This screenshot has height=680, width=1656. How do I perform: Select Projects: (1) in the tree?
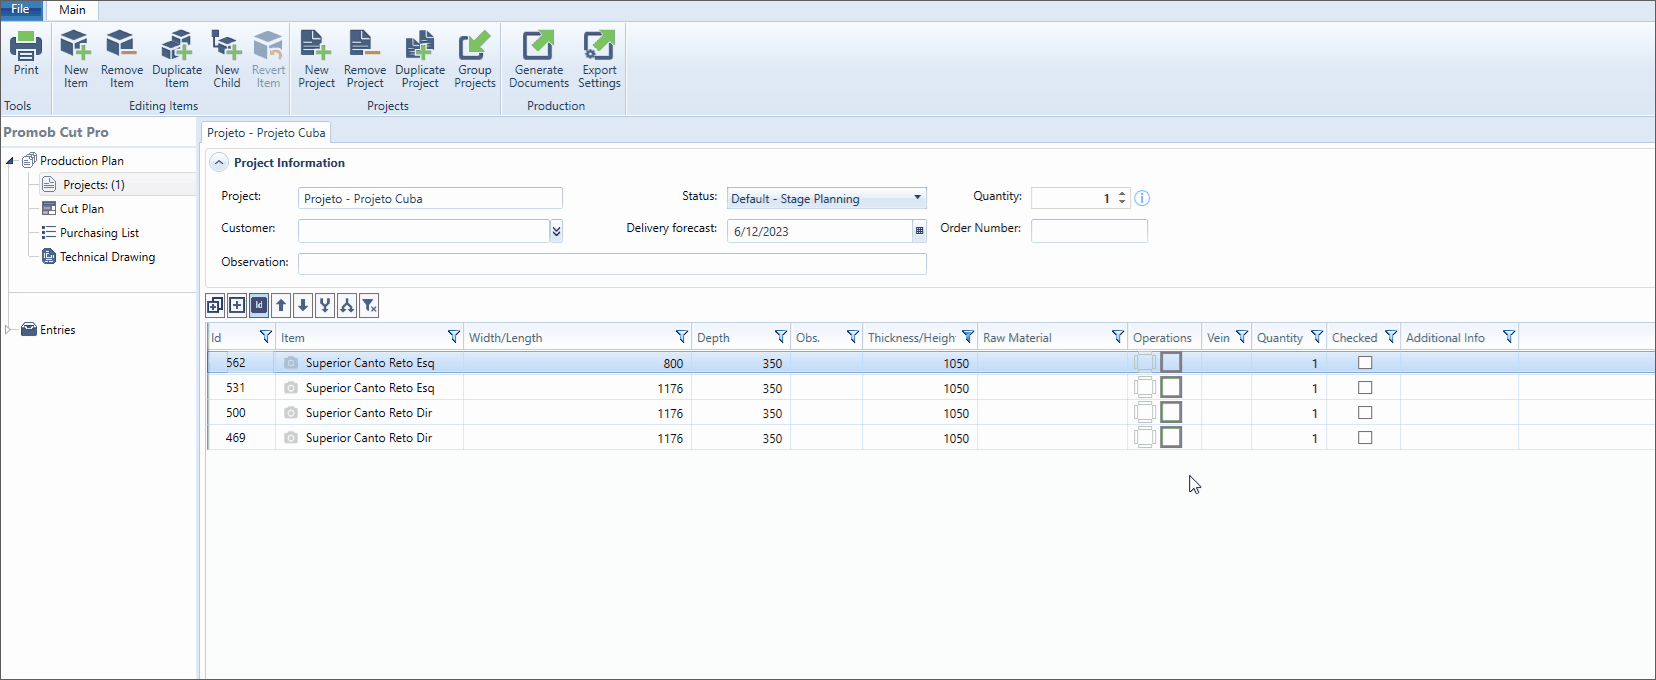(x=94, y=185)
